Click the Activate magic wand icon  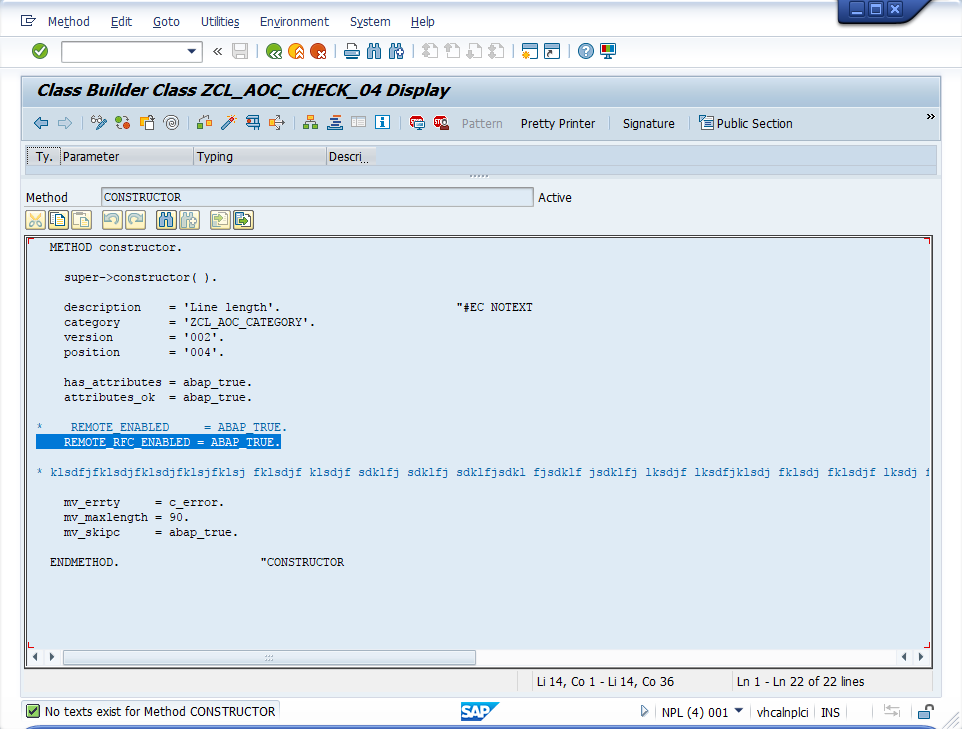coord(228,123)
